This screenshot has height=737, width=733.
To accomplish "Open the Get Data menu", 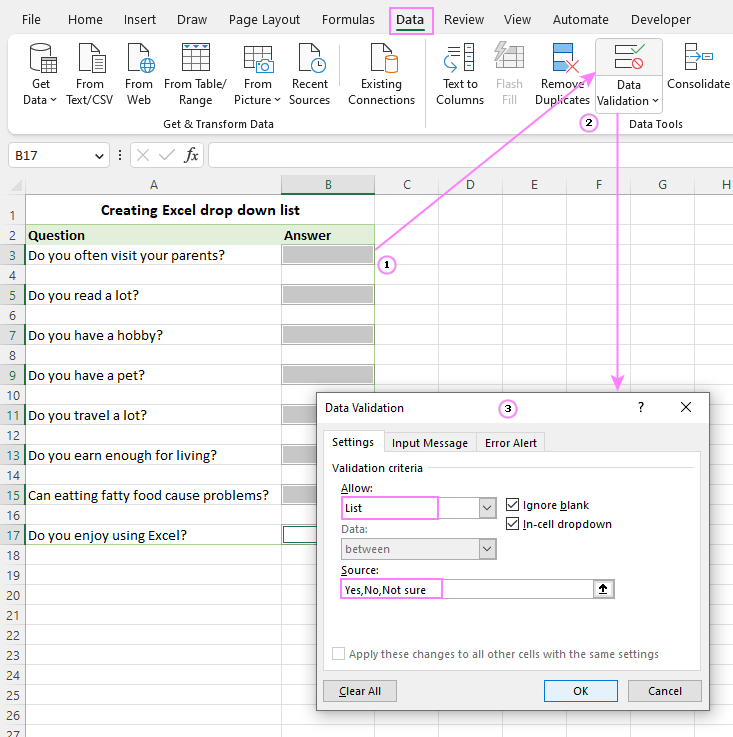I will click(x=41, y=75).
